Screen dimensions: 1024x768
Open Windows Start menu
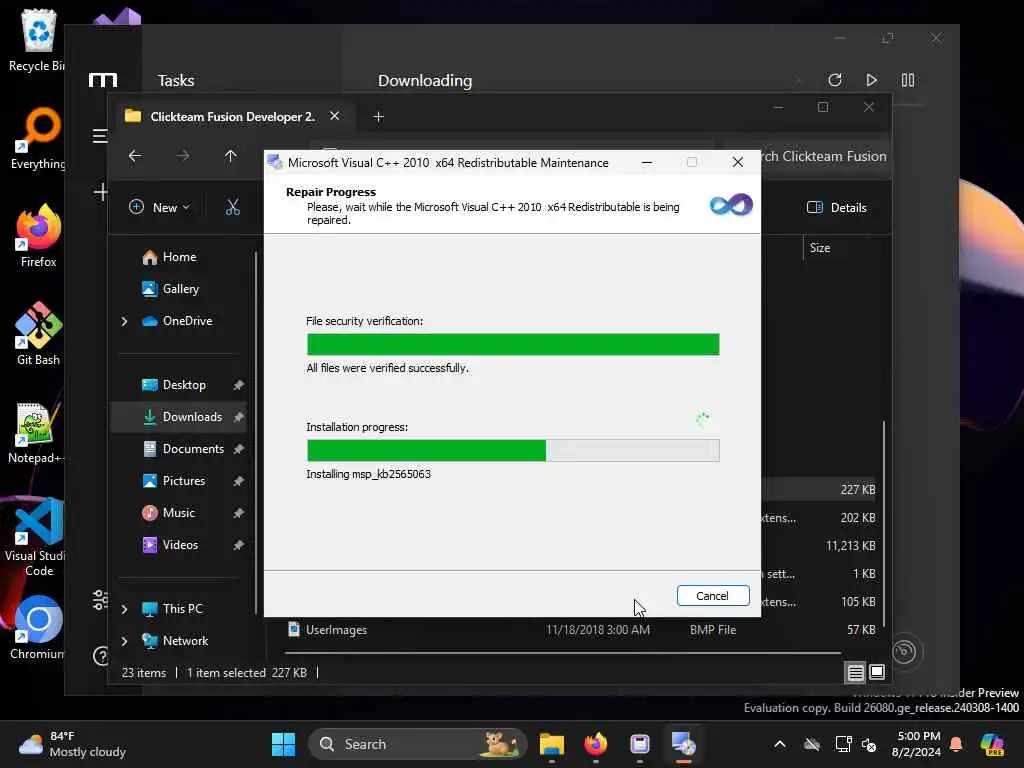tap(283, 744)
